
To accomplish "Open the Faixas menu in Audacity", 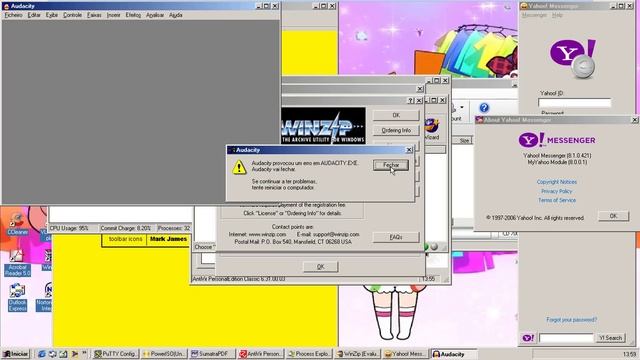I will [94, 15].
